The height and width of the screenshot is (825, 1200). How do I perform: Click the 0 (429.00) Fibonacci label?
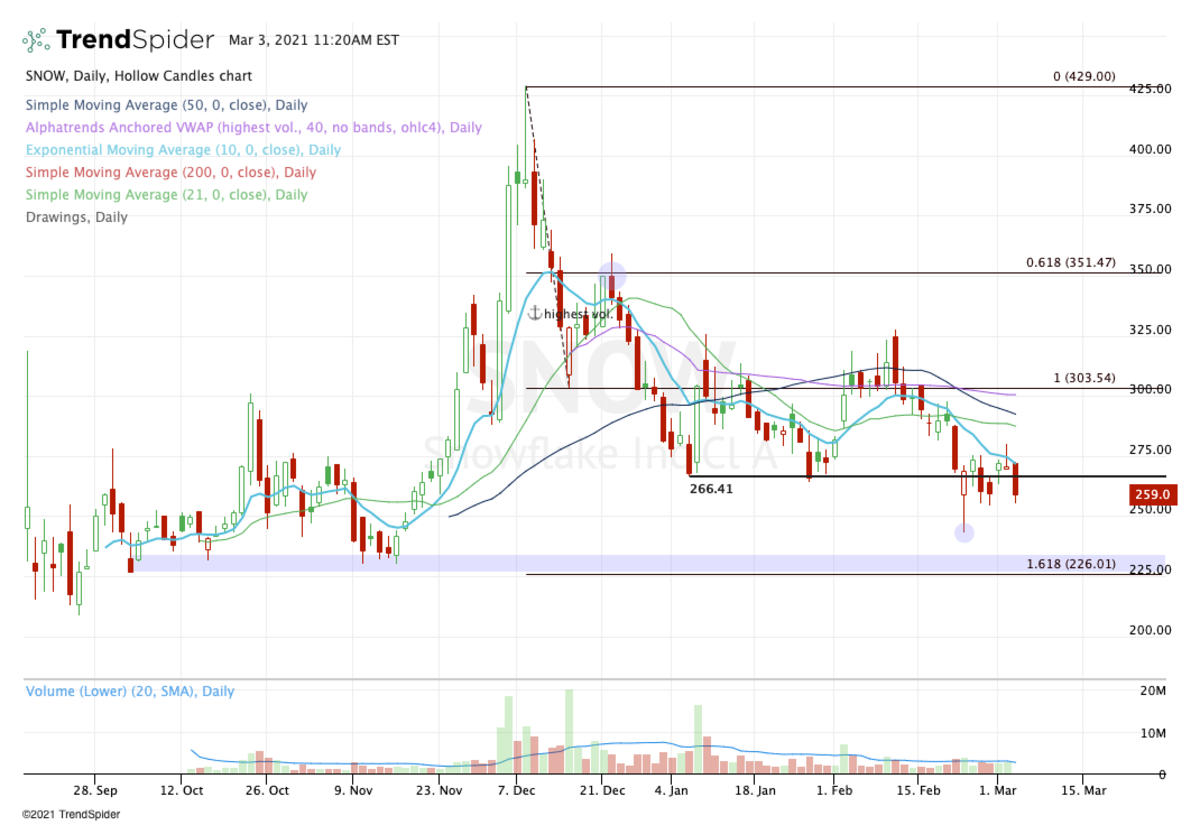[x=1084, y=76]
